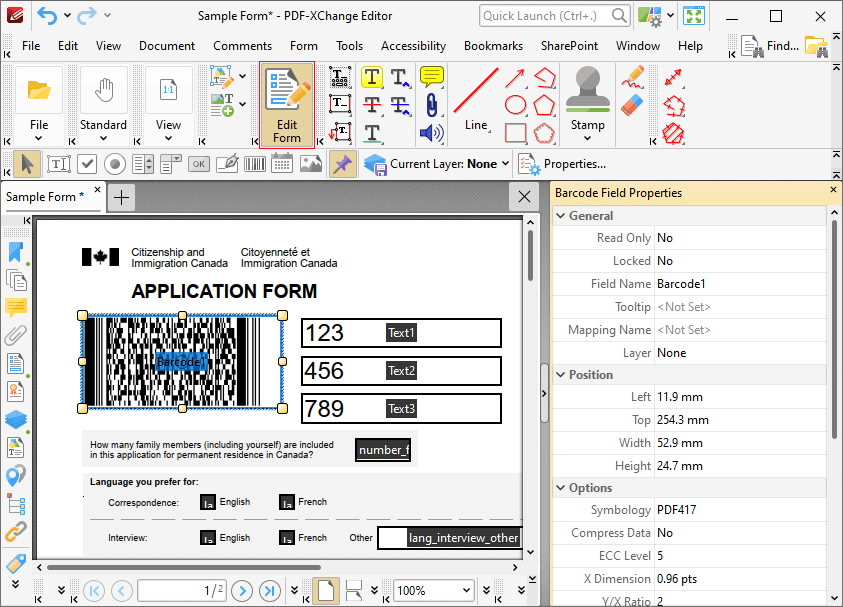Open the Bookmarks pane from sidebar

tap(16, 252)
